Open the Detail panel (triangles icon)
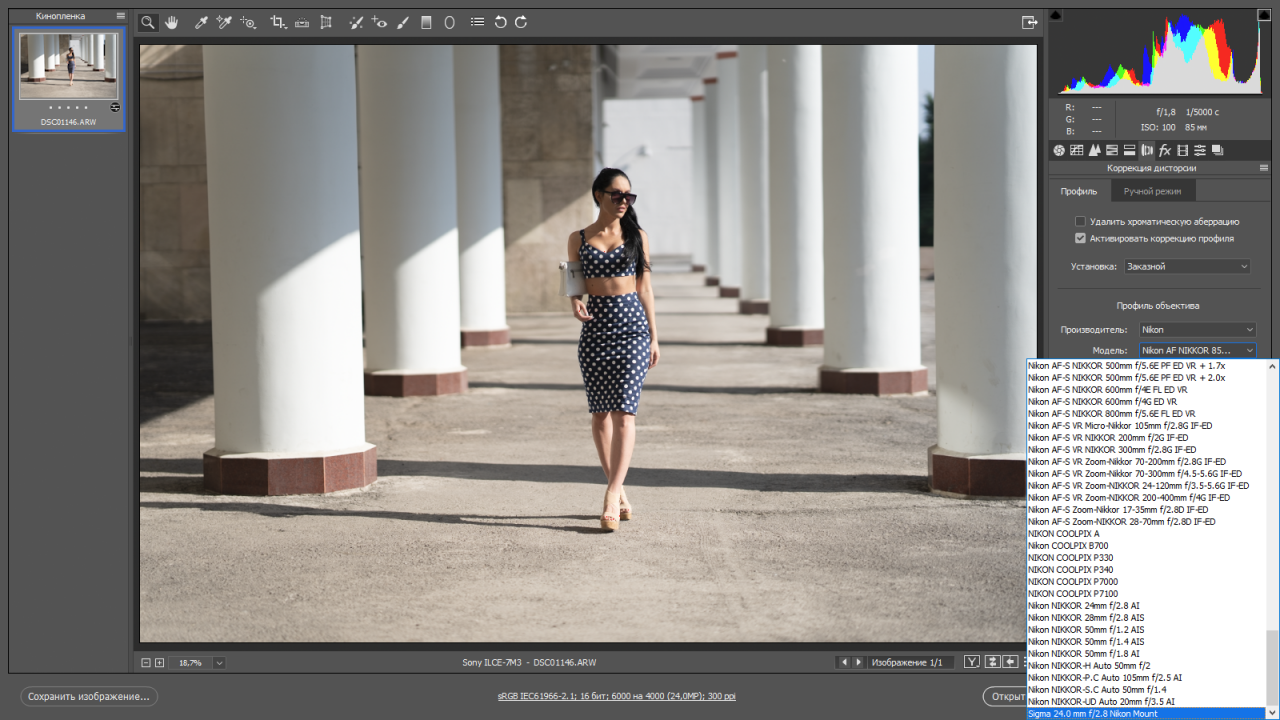 (1094, 150)
